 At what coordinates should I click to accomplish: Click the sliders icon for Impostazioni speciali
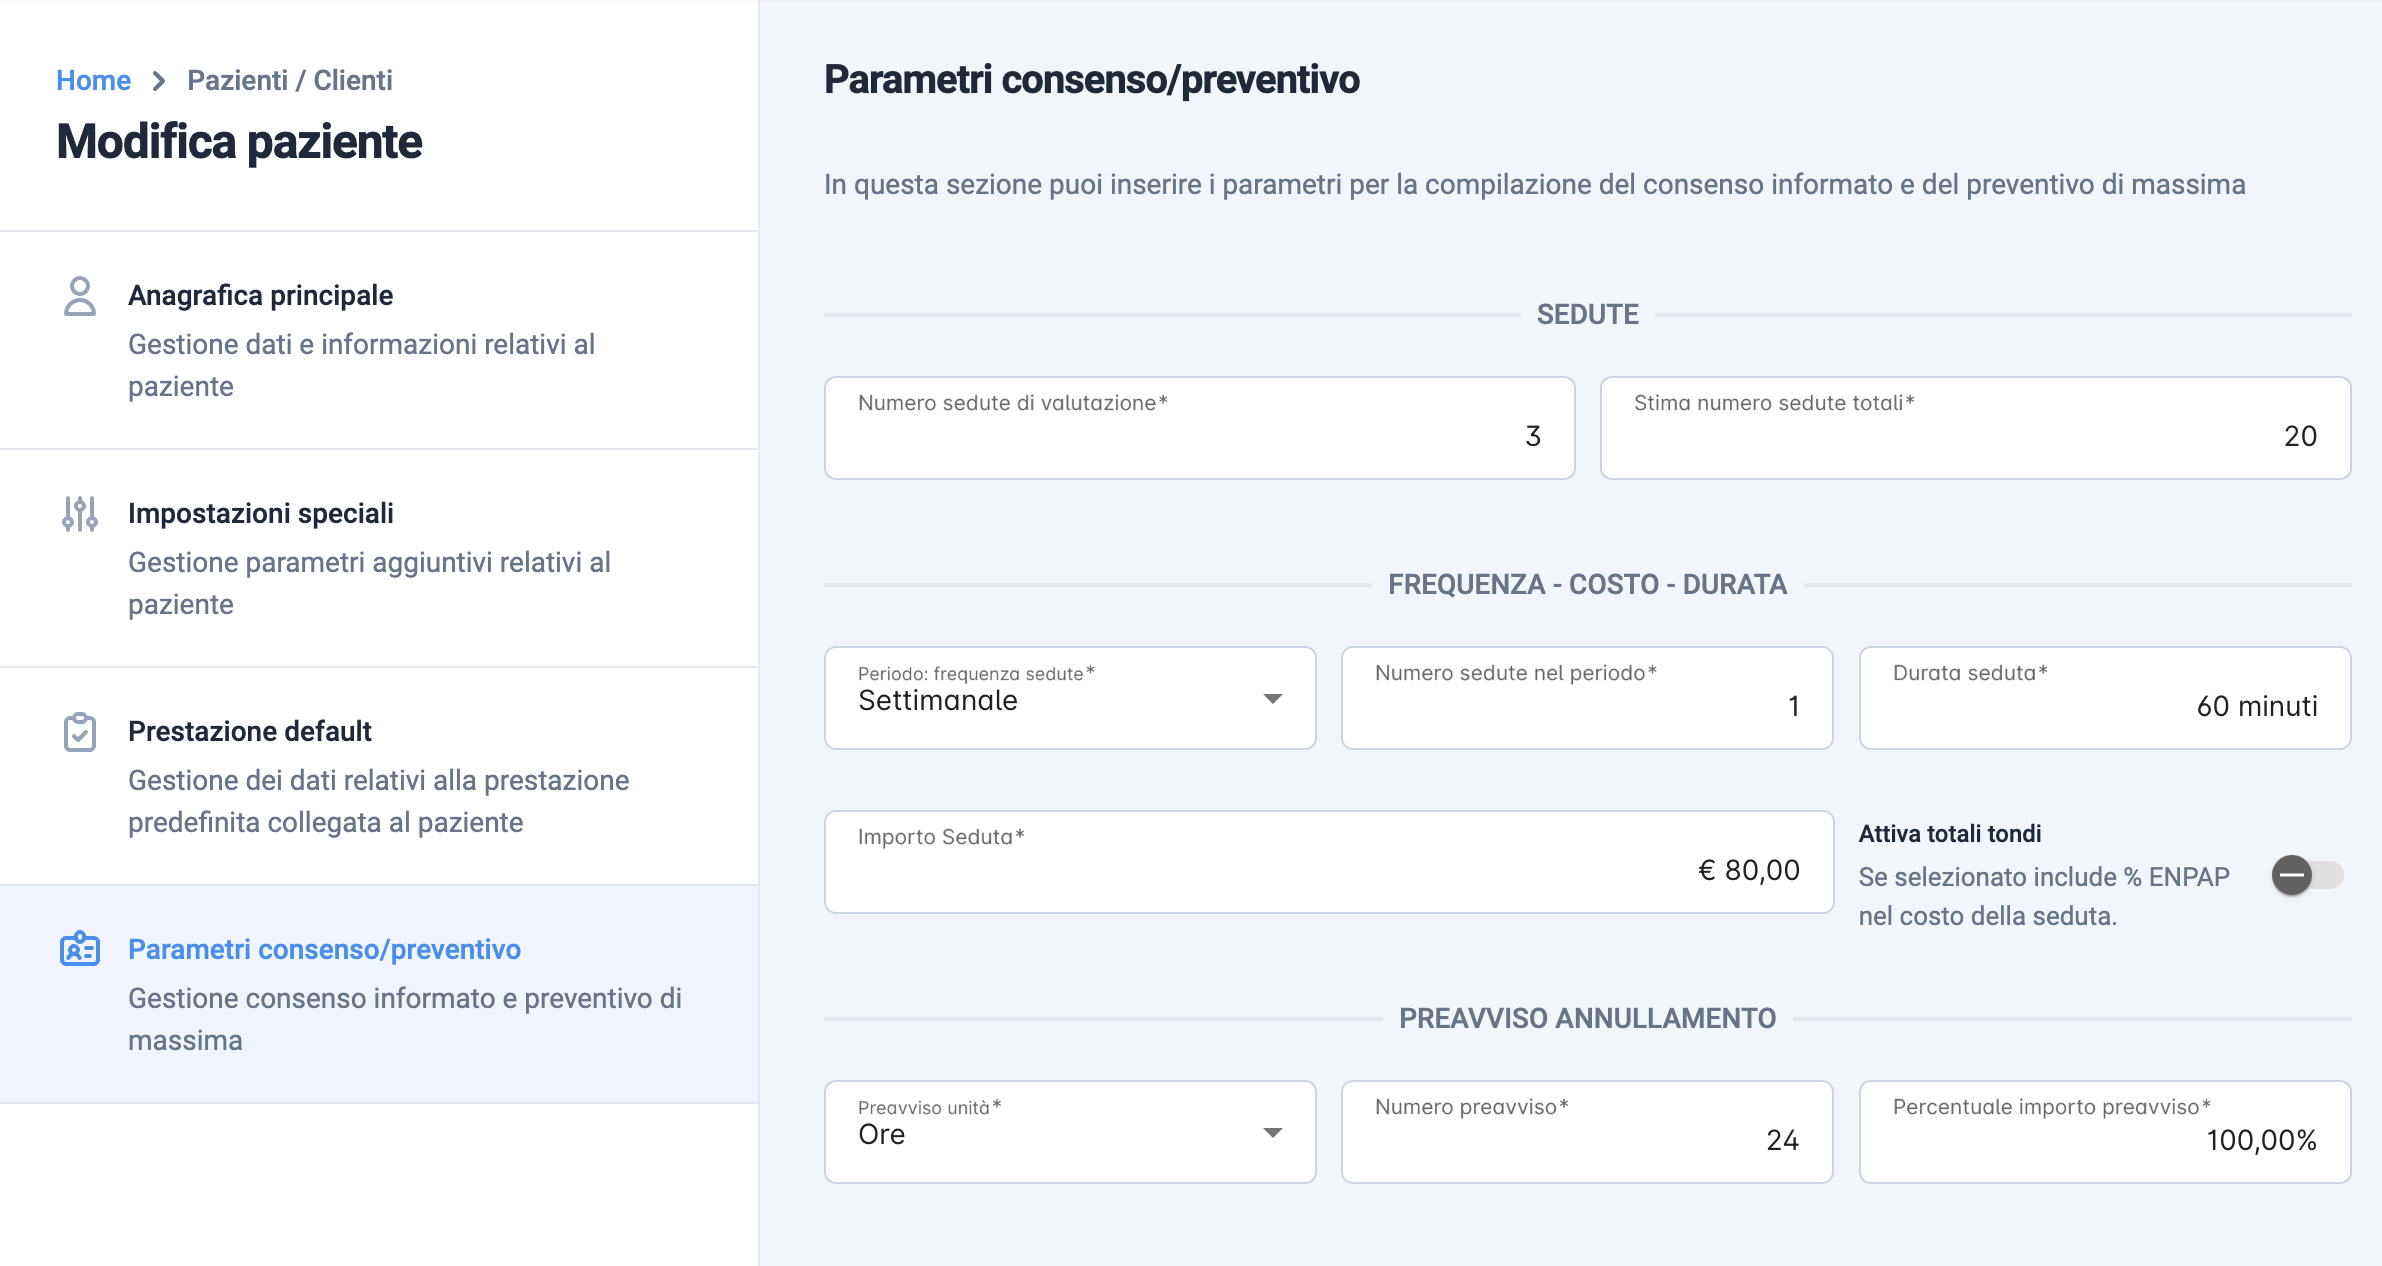click(80, 514)
